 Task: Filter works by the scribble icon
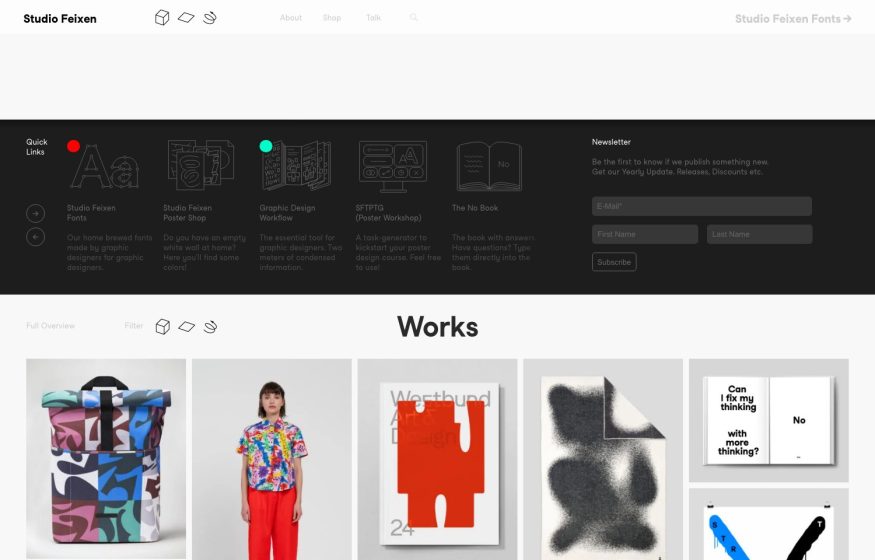pos(210,326)
